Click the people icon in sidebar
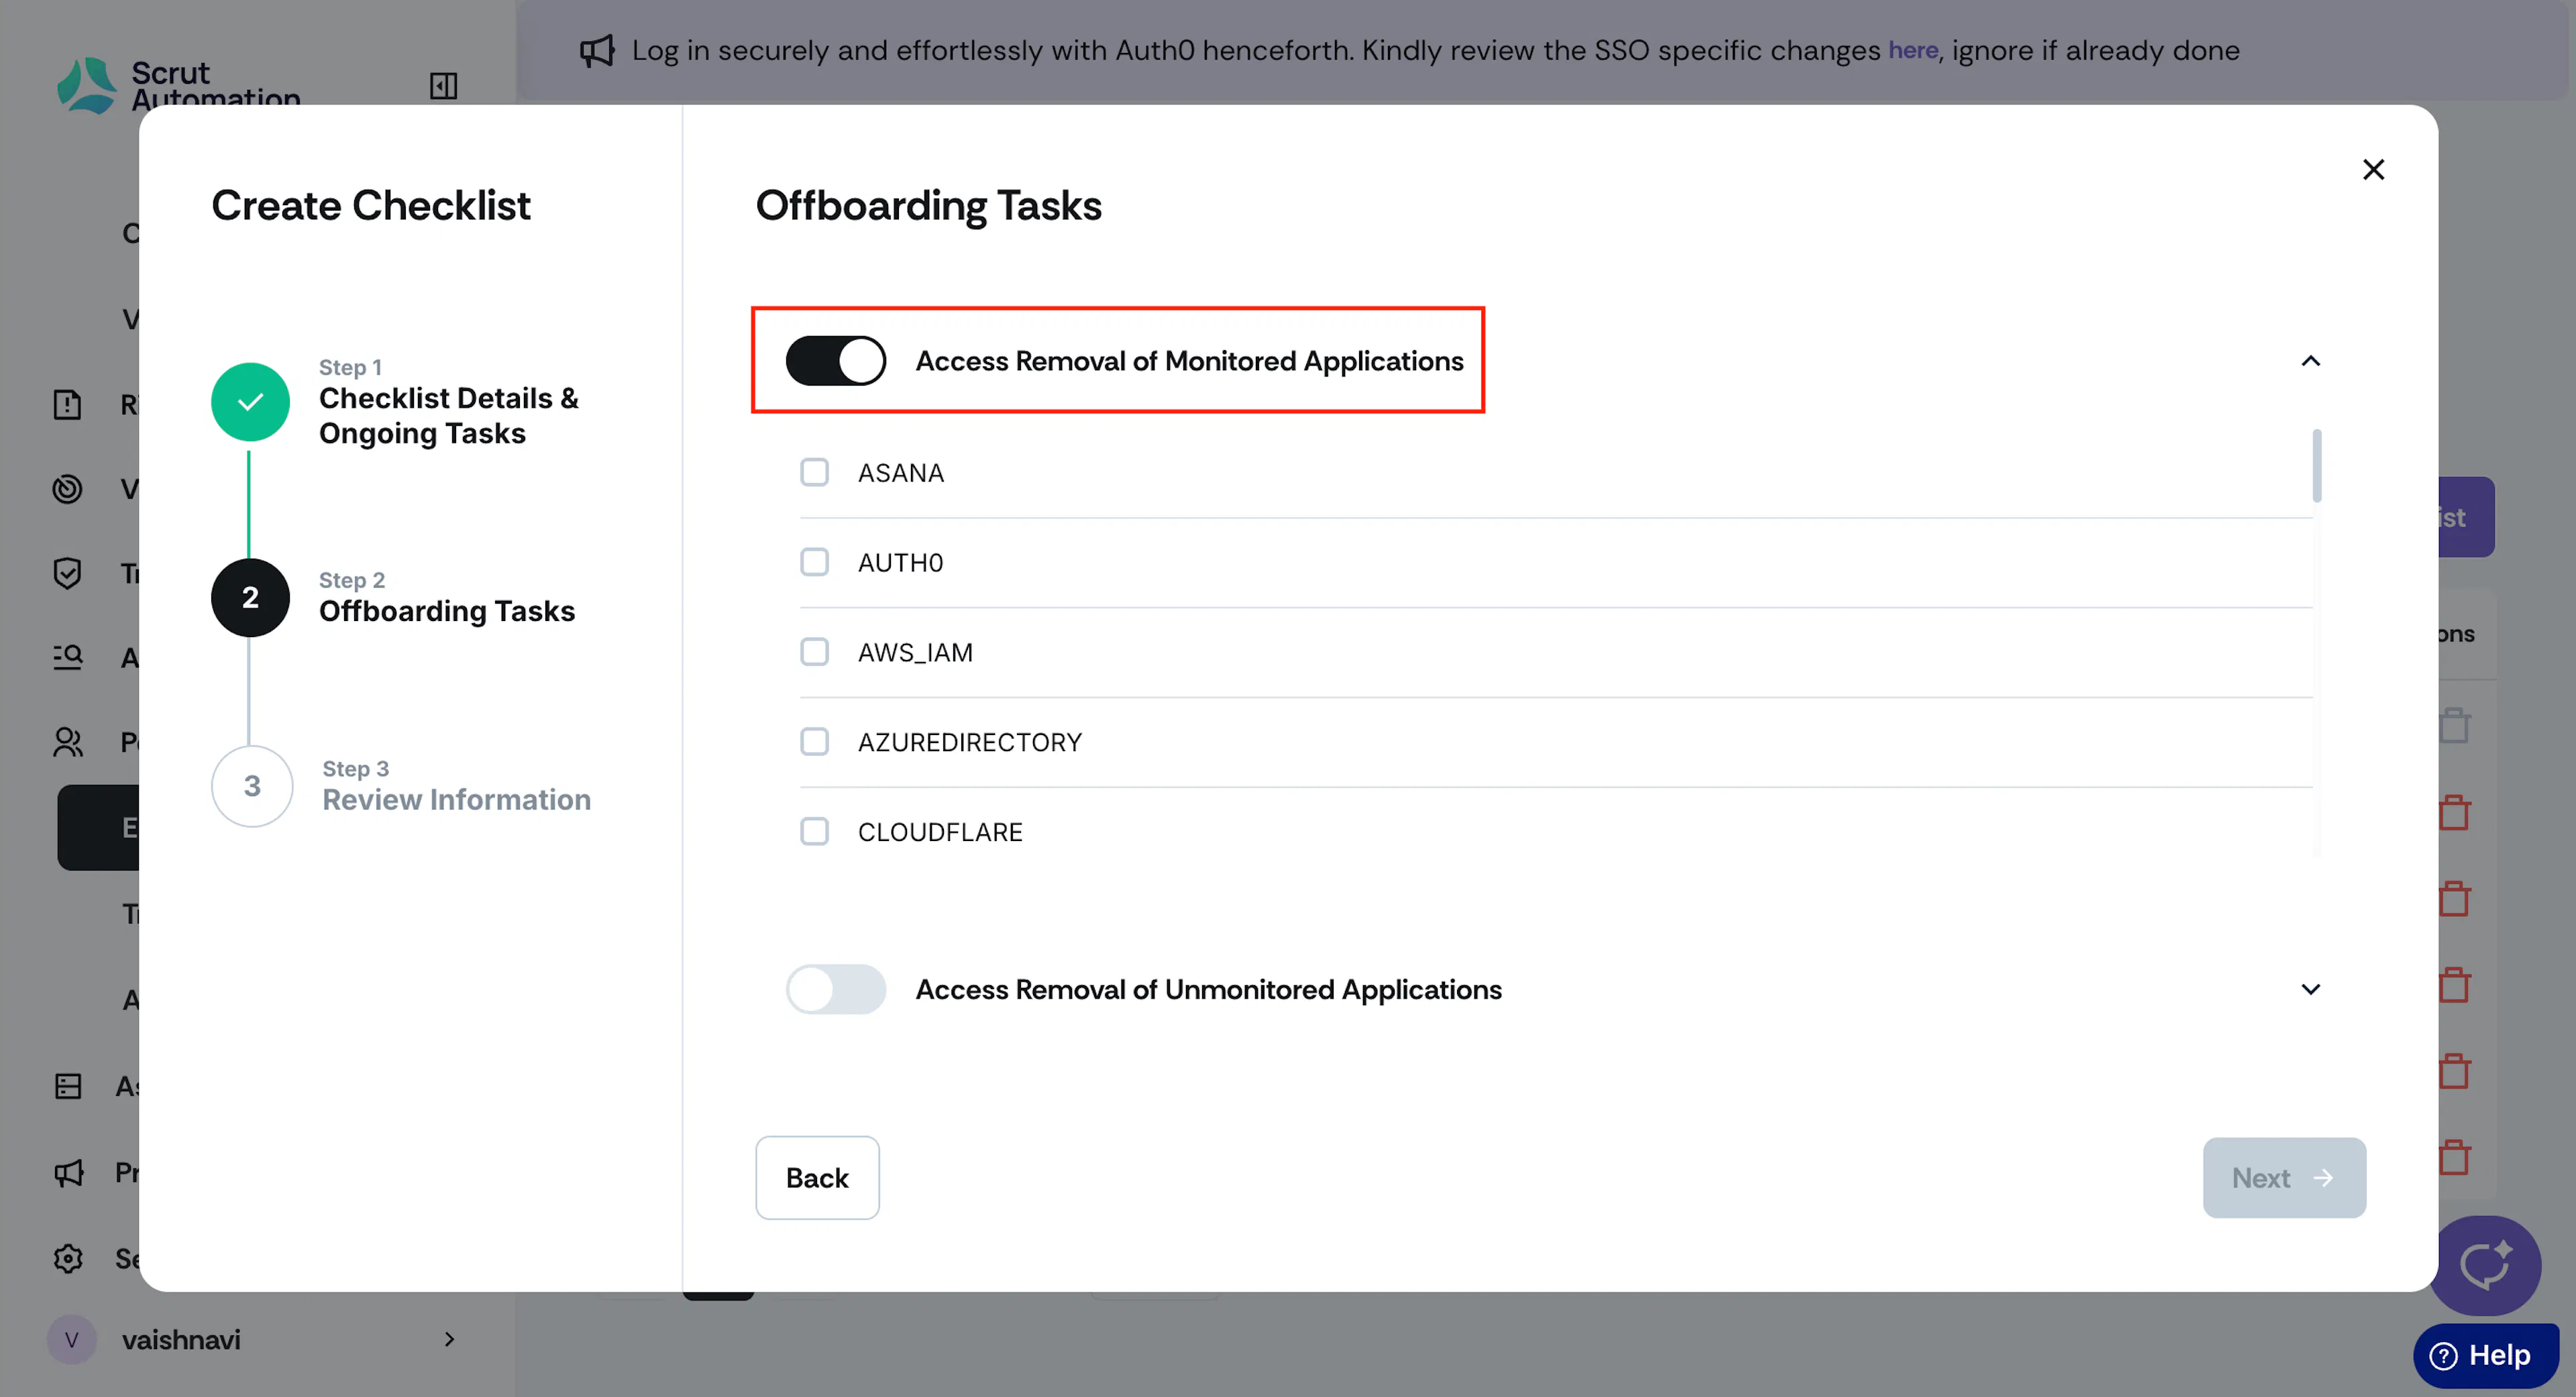Image resolution: width=2576 pixels, height=1397 pixels. pyautogui.click(x=68, y=742)
